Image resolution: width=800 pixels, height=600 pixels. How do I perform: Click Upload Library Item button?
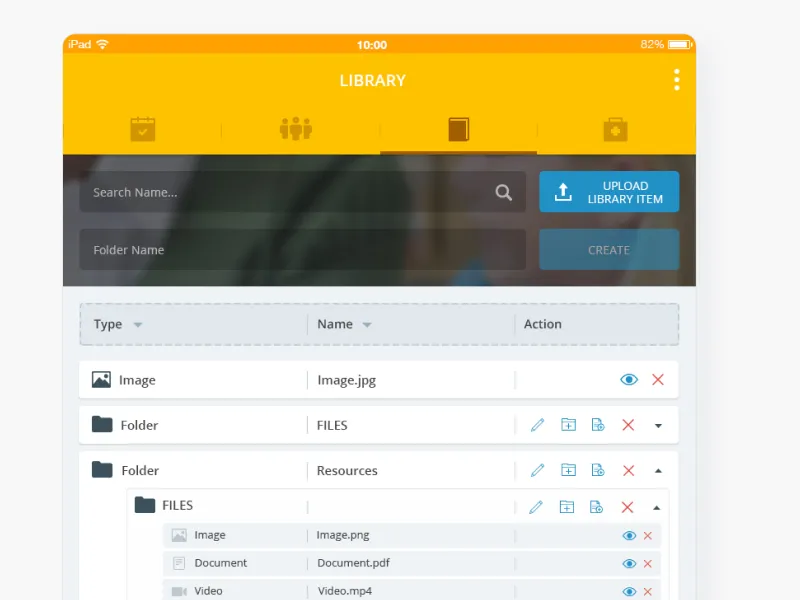(609, 192)
